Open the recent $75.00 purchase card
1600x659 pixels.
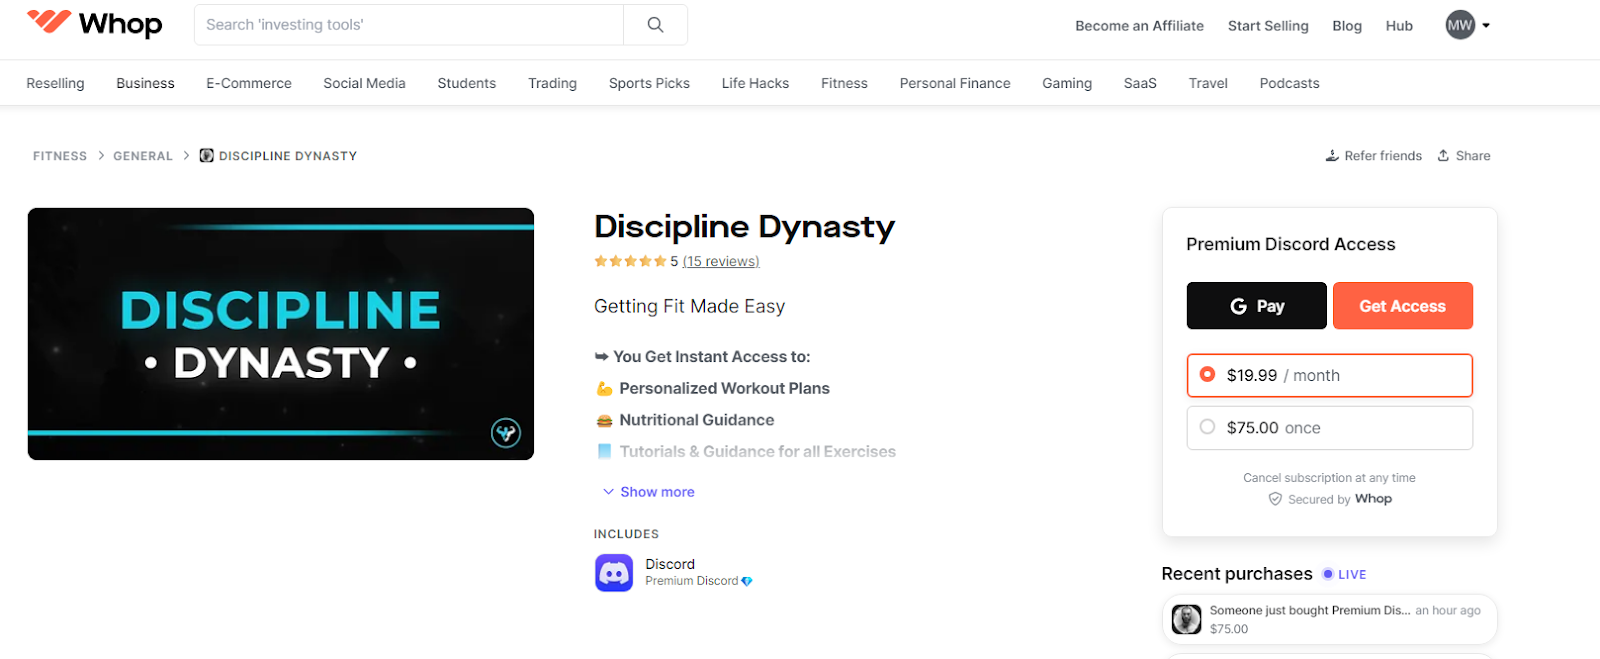(1330, 619)
